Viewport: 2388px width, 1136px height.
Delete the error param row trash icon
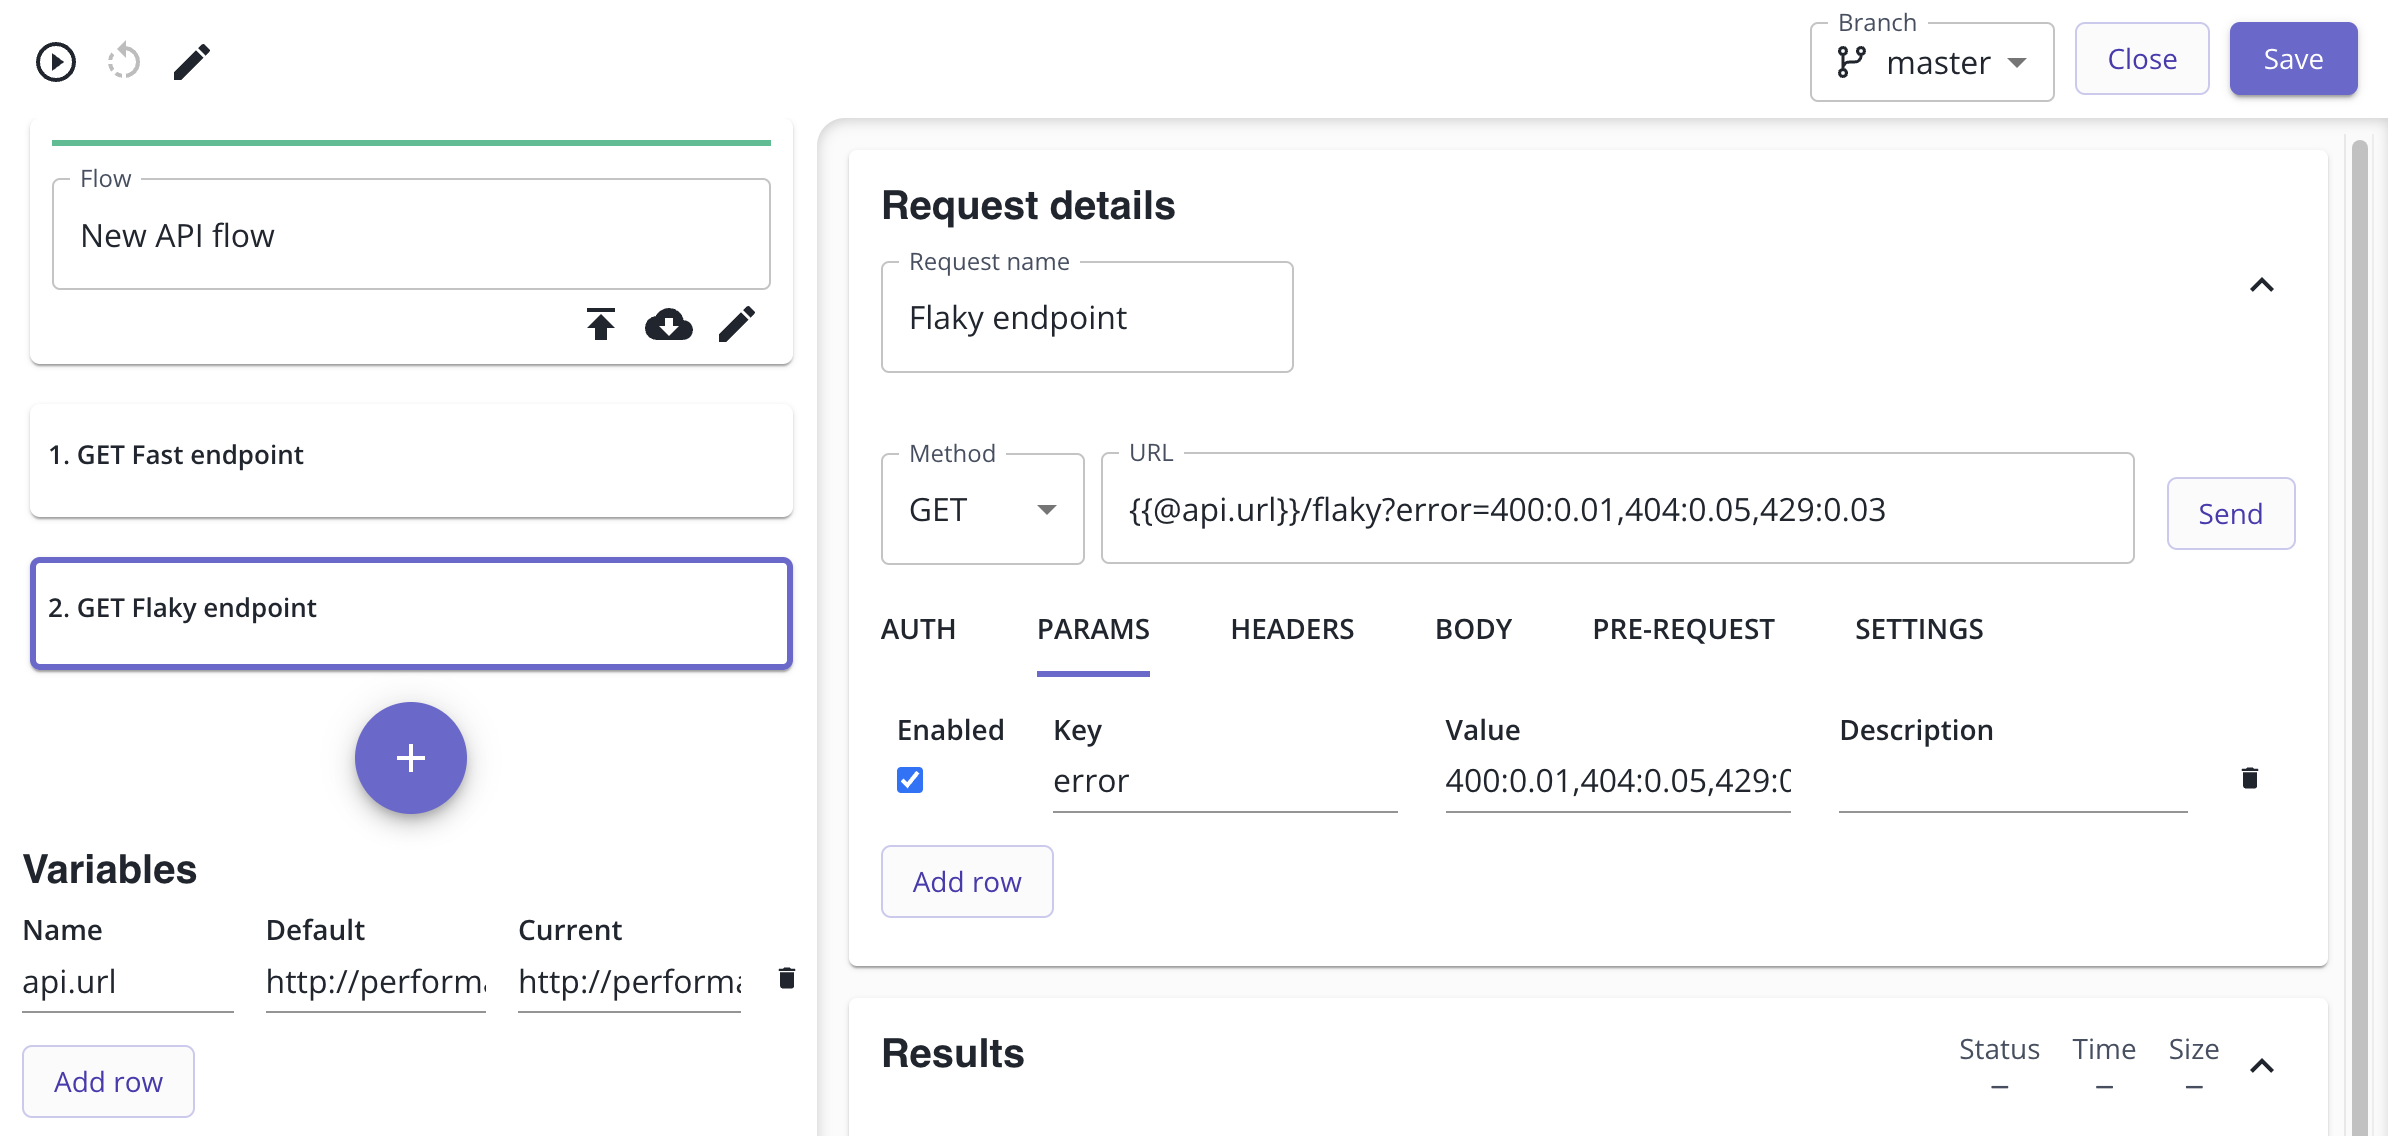[2249, 778]
